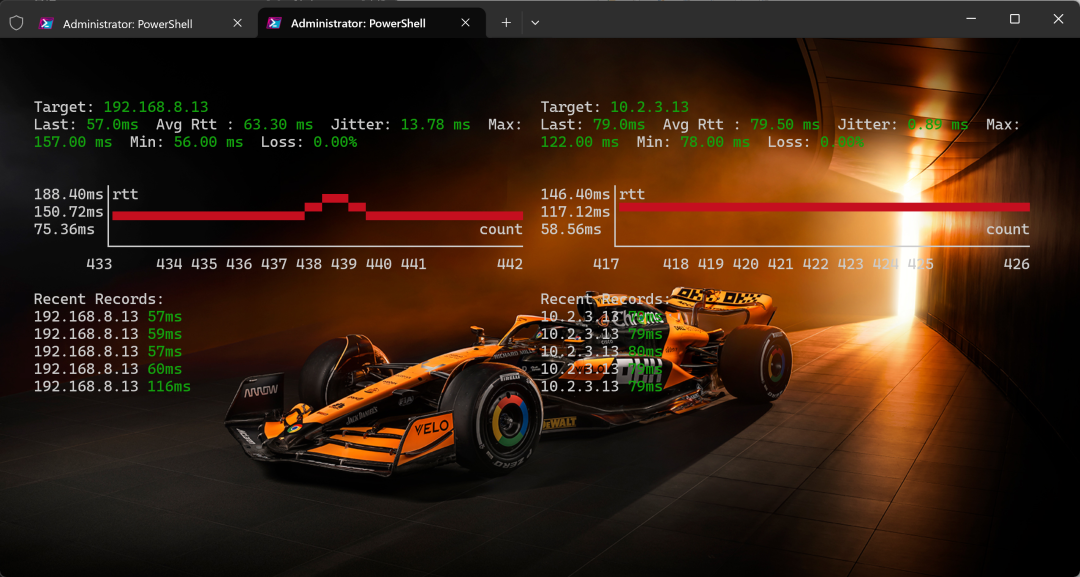Image resolution: width=1080 pixels, height=577 pixels.
Task: Click the Jitter value 13.78 ms
Action: [436, 125]
